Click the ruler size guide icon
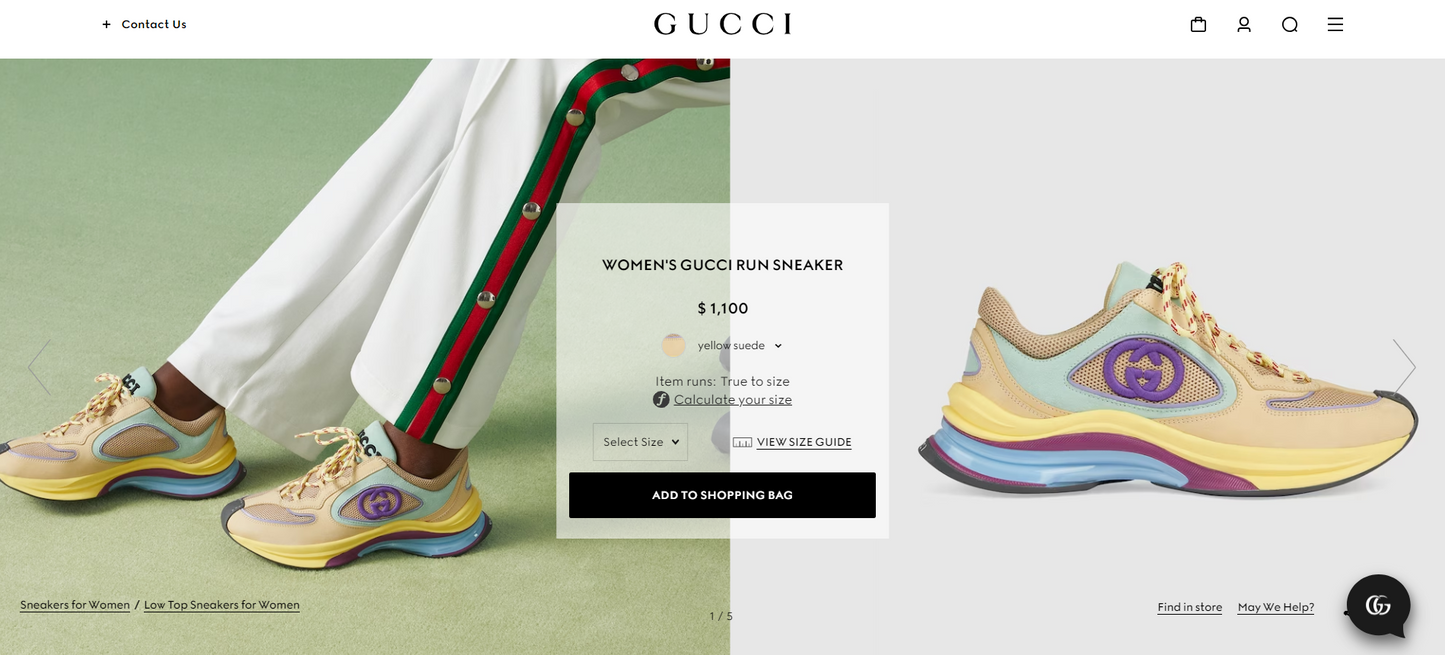The height and width of the screenshot is (655, 1445). click(x=742, y=442)
